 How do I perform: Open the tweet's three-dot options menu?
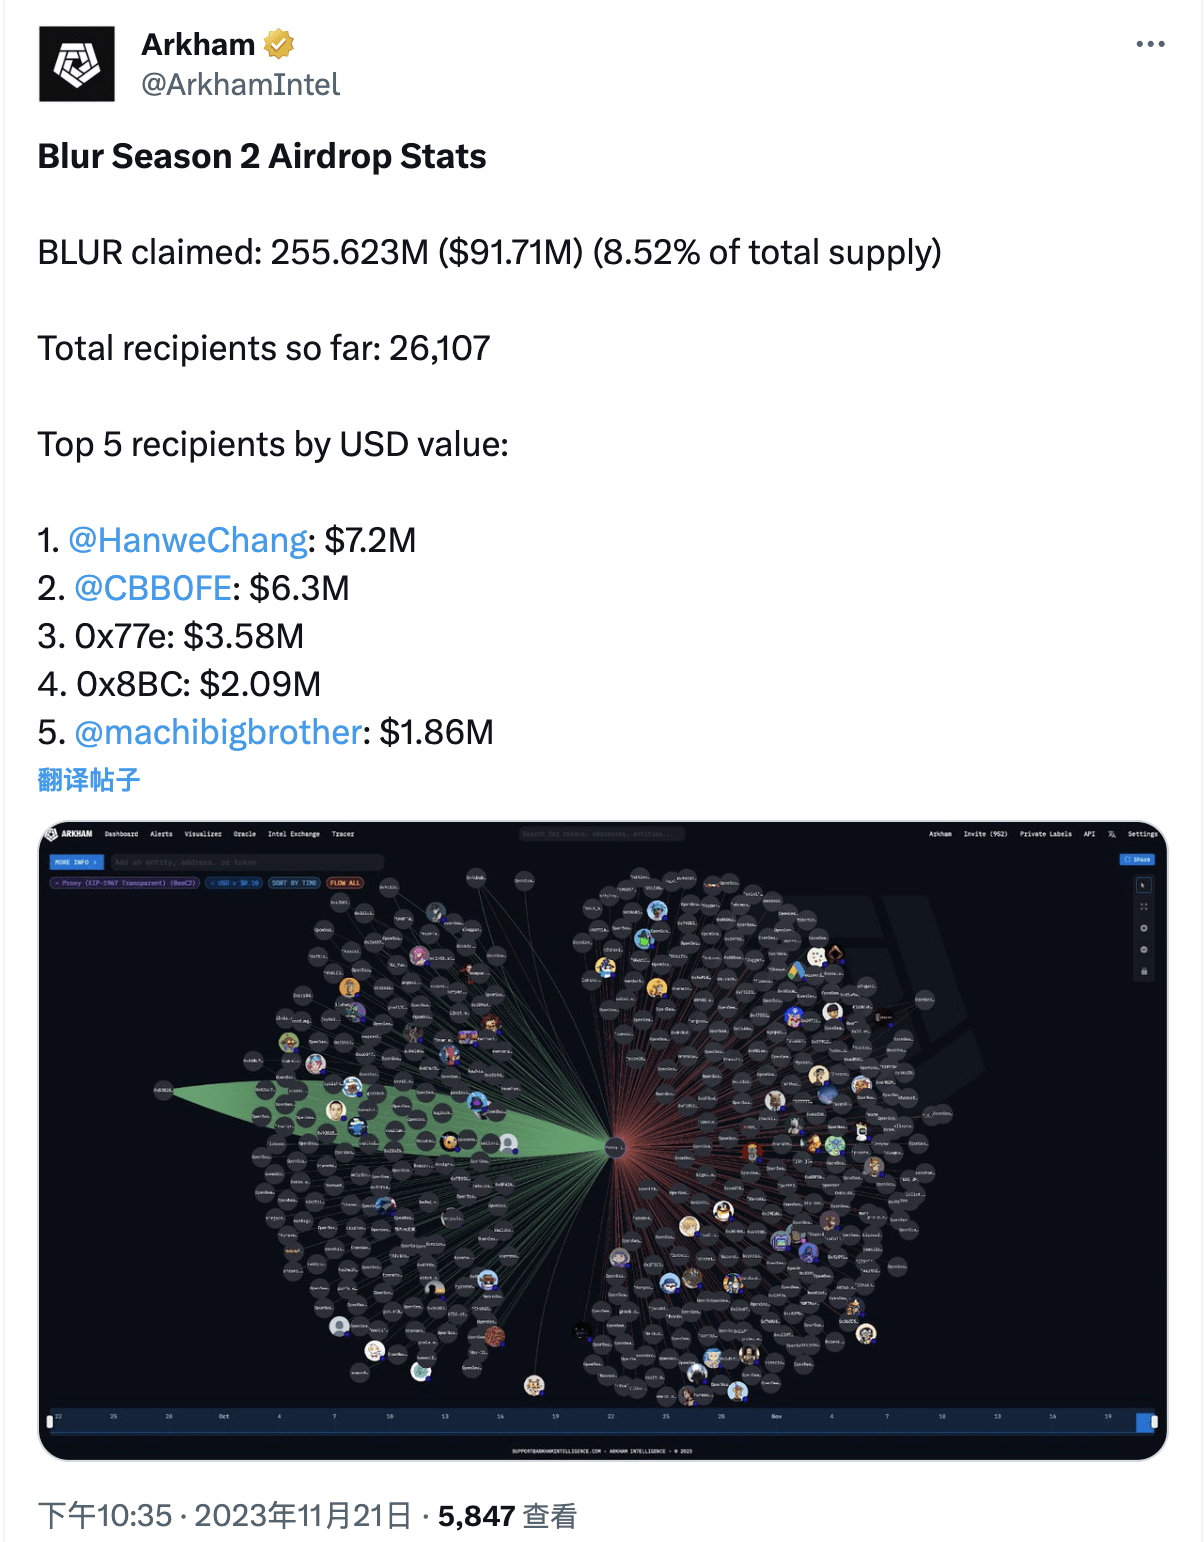pos(1152,43)
